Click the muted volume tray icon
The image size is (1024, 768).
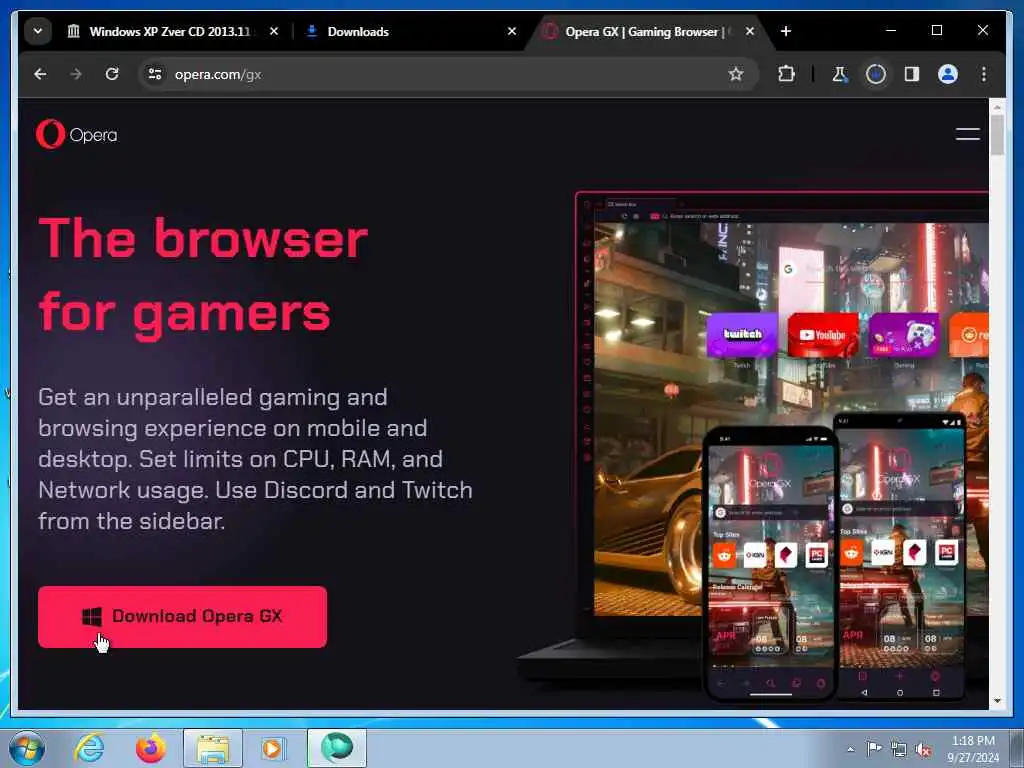tap(923, 750)
